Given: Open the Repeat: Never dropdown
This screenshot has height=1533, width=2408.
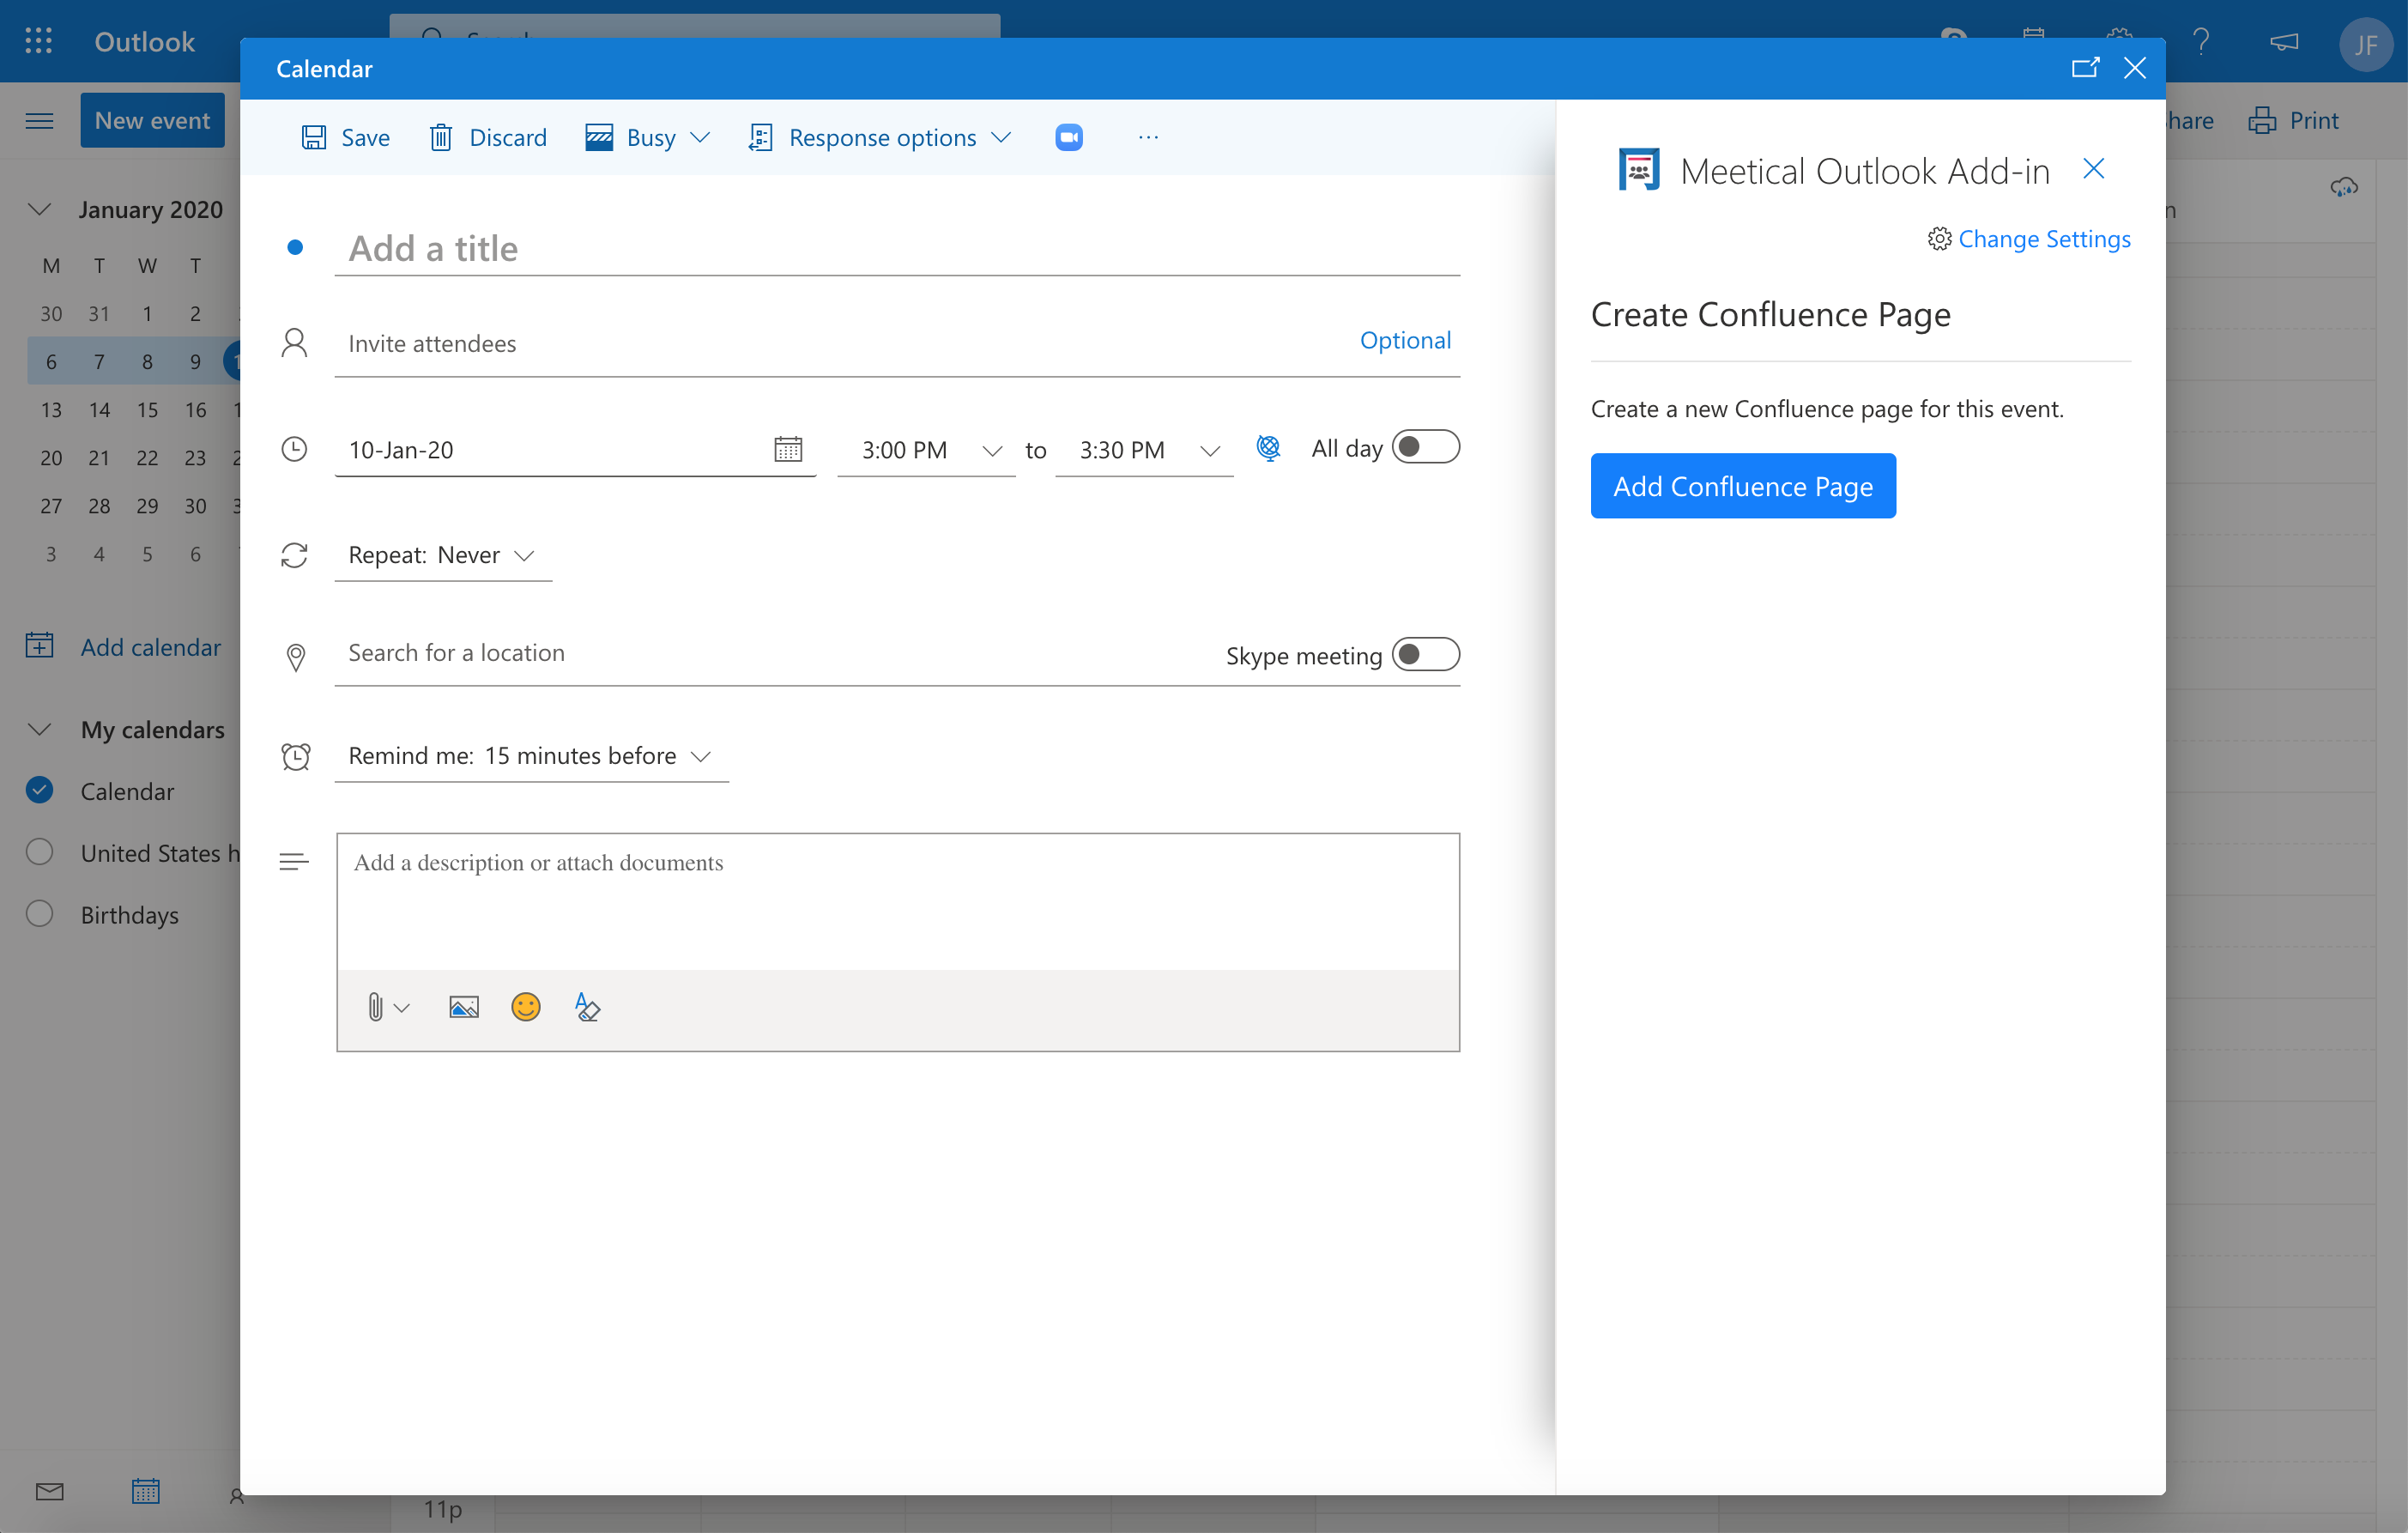Looking at the screenshot, I should pos(443,555).
